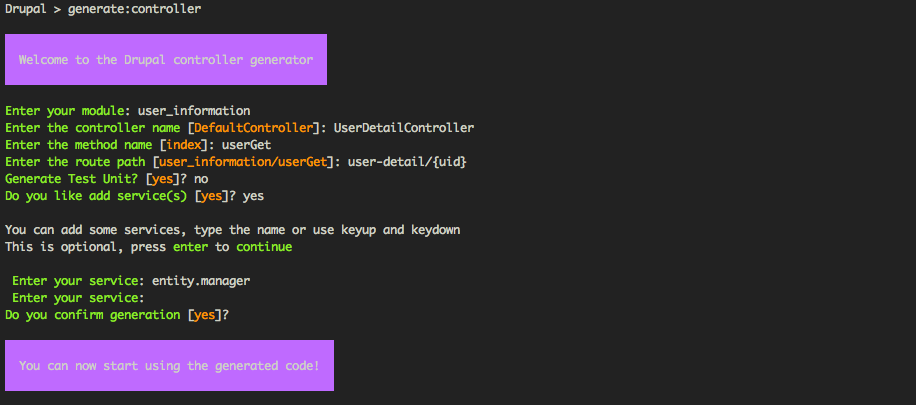Click the entered route 'user-detail/{uid}'
Screen dimensions: 916x405
[407, 162]
